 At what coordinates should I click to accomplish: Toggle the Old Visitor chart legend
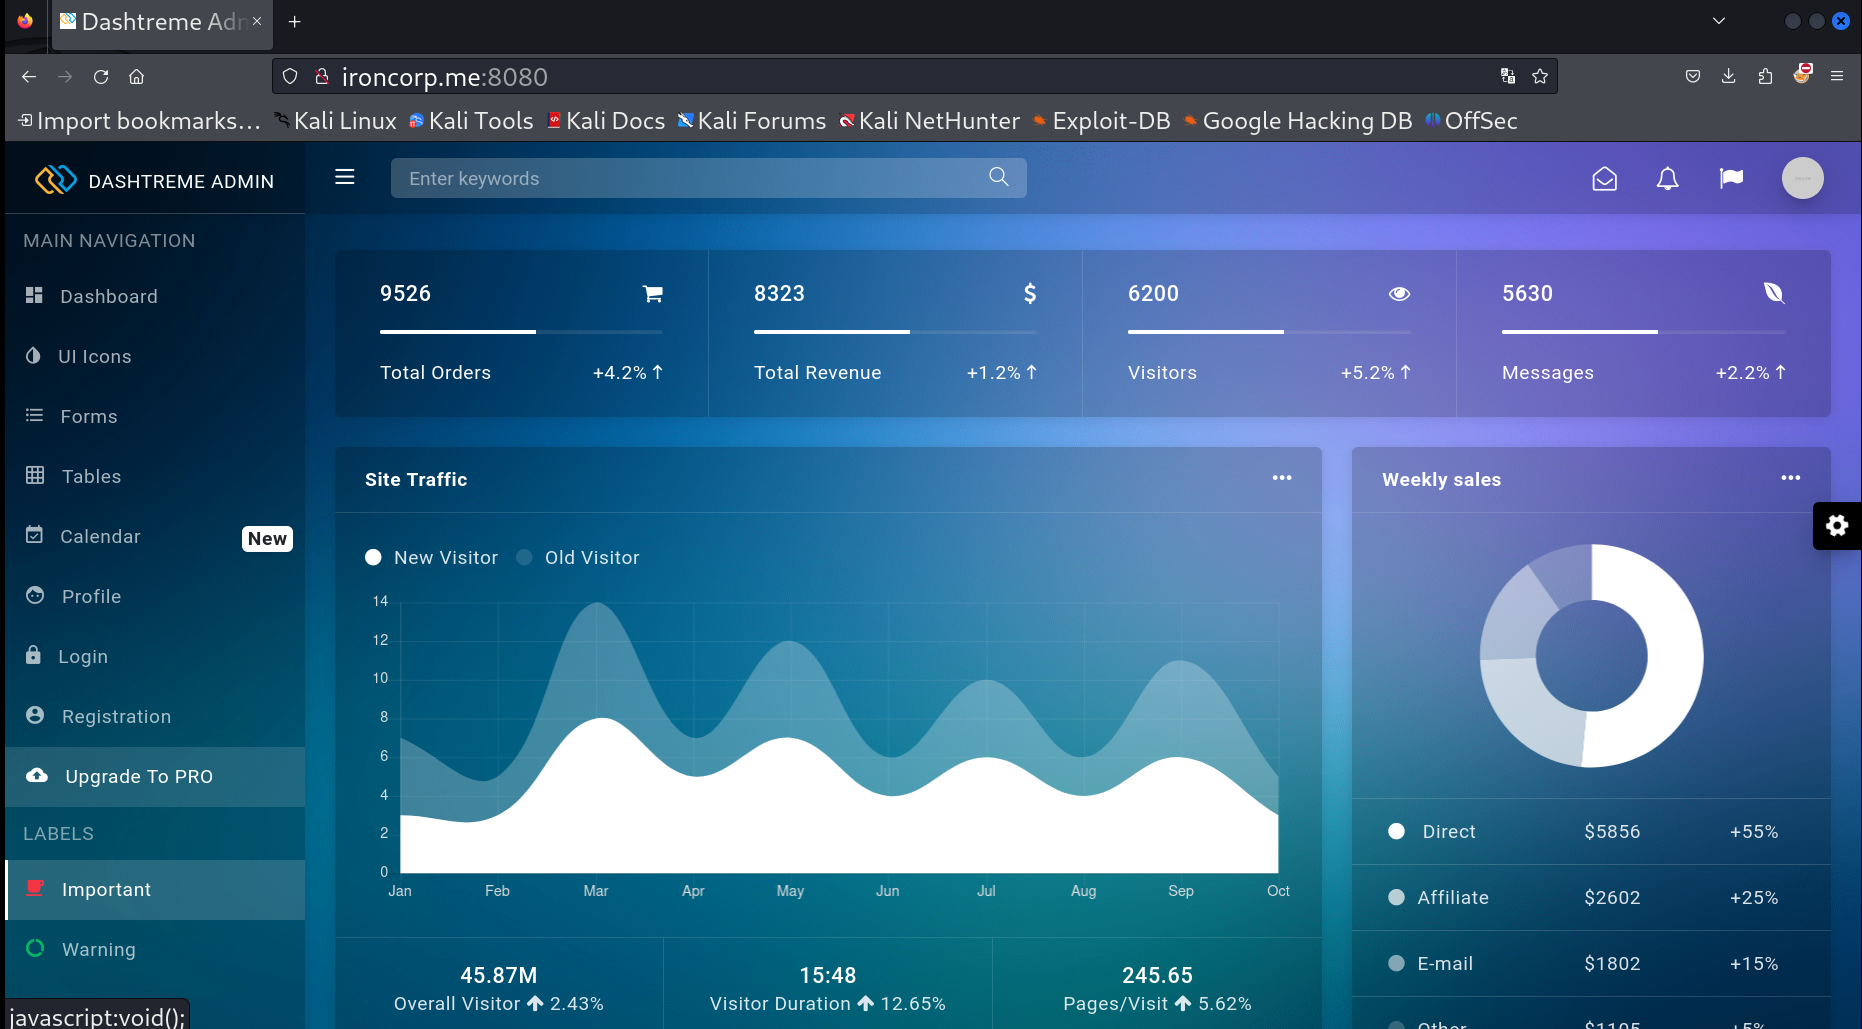click(577, 557)
